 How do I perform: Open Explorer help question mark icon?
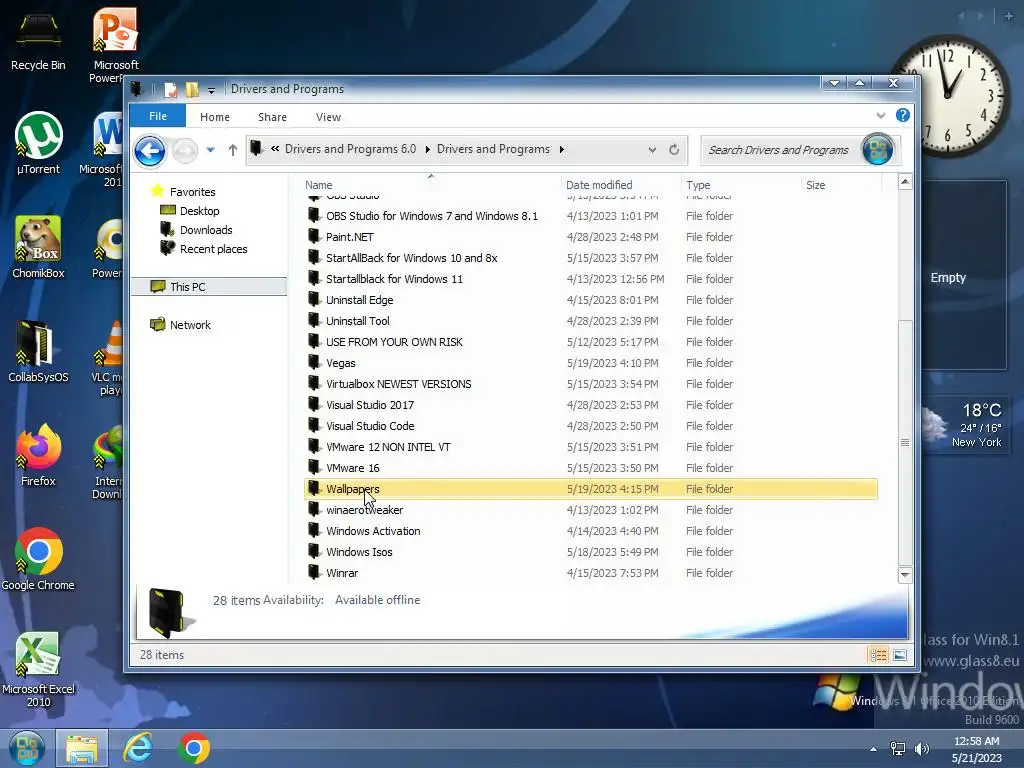coord(903,116)
